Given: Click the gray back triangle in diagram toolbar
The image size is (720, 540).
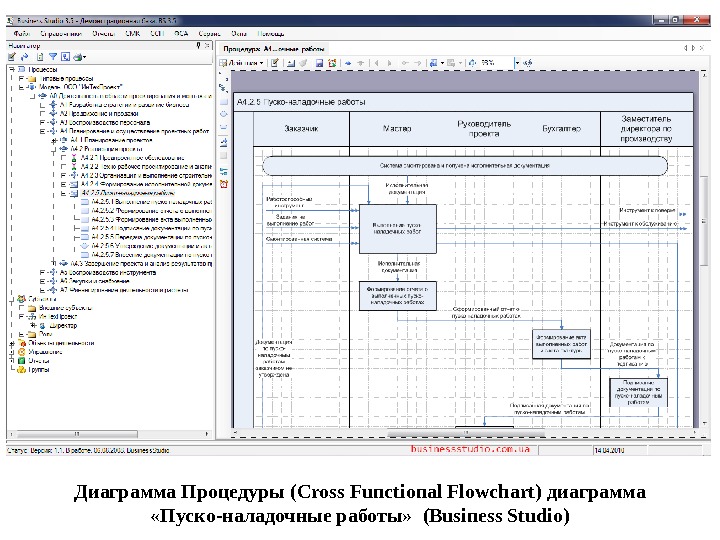Looking at the screenshot, I should point(377,63).
